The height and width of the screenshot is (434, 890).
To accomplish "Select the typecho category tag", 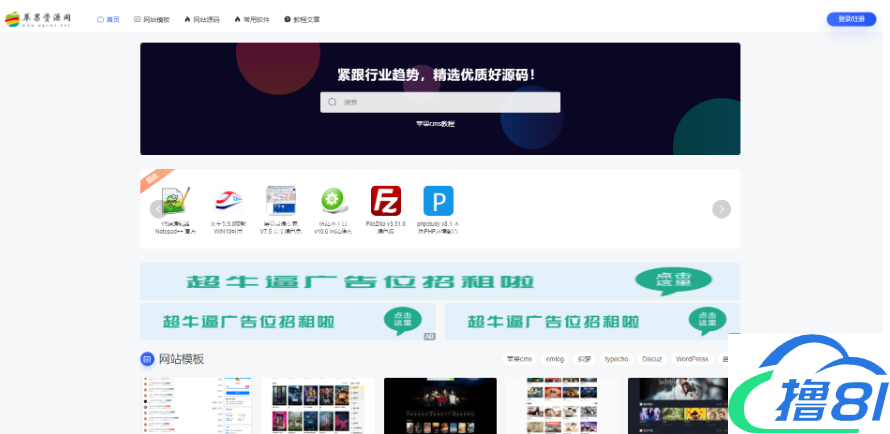I will coord(616,359).
